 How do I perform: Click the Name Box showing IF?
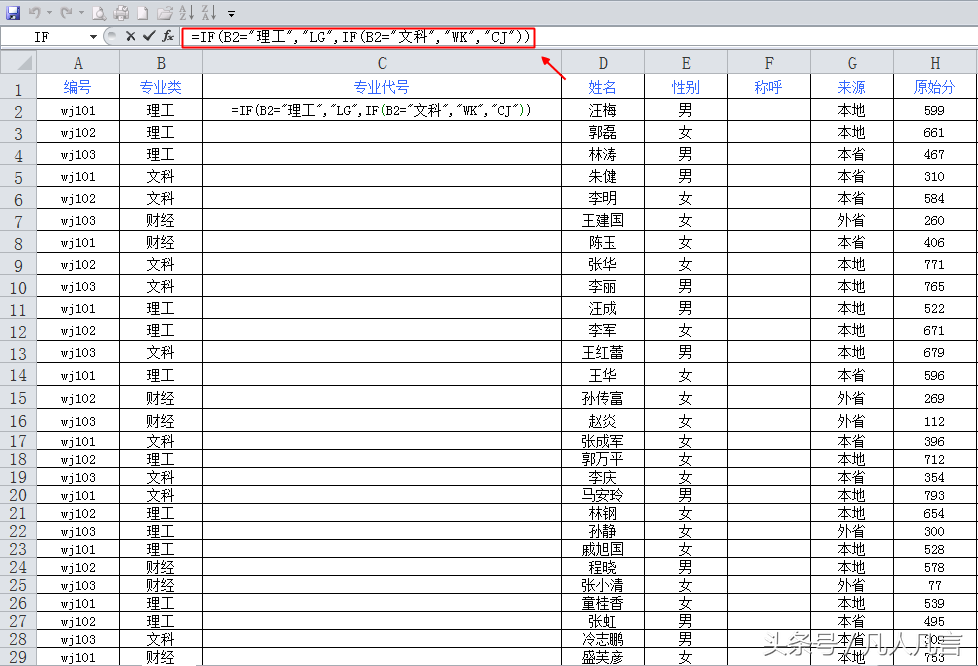[x=42, y=37]
